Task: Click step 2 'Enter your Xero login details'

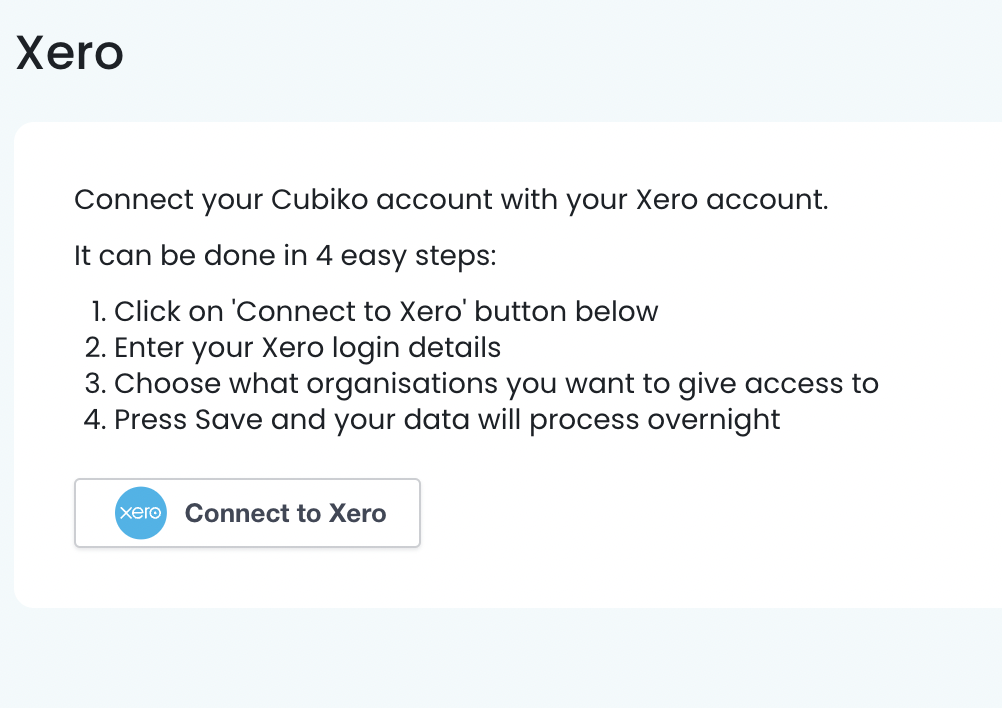Action: 308,347
